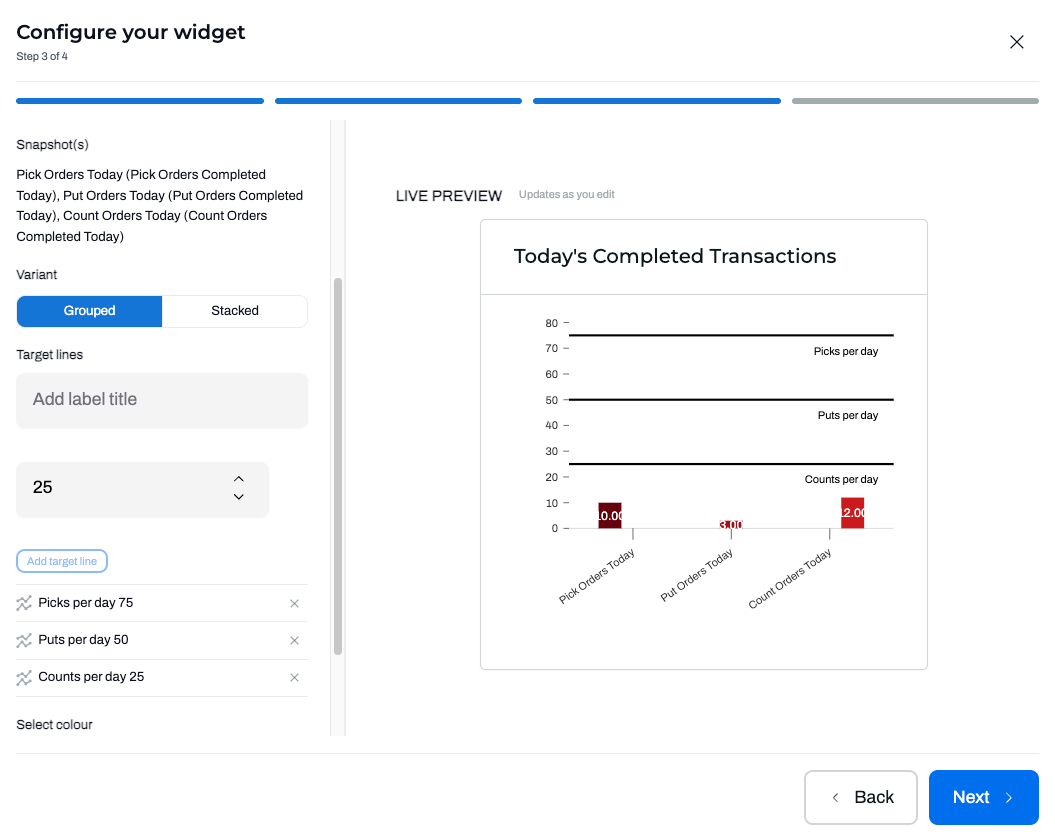The width and height of the screenshot is (1055, 840).
Task: Click the Picks per day target line label in chart
Action: tap(846, 351)
